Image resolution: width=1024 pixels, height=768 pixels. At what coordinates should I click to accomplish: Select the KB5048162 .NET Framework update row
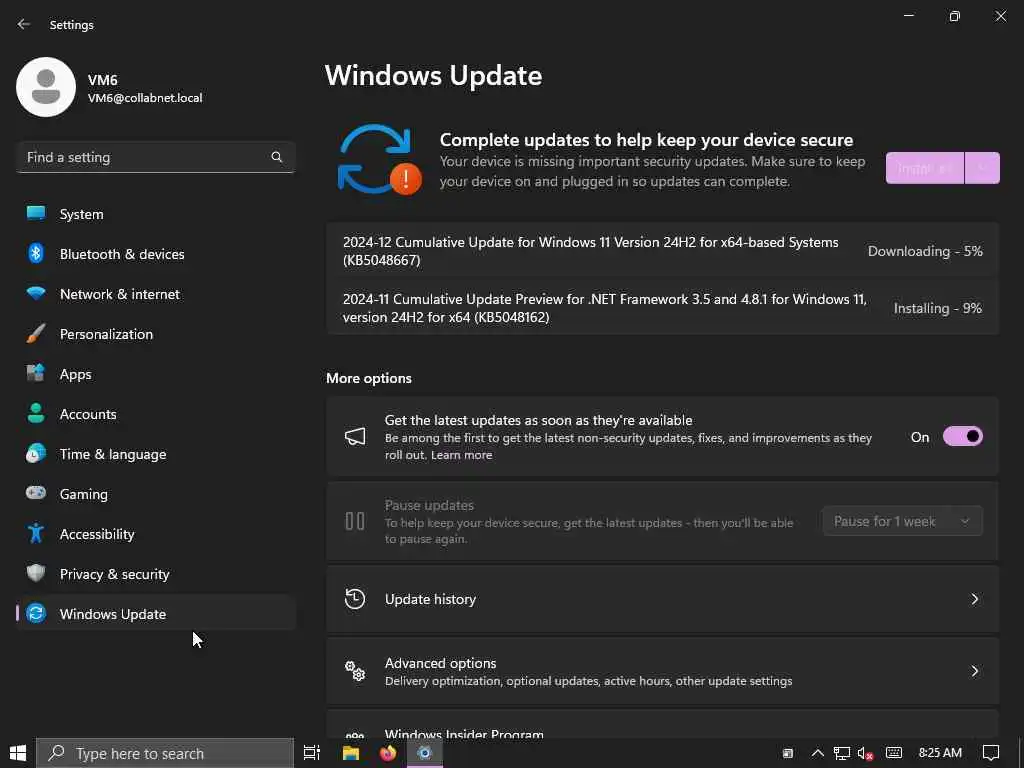[662, 308]
